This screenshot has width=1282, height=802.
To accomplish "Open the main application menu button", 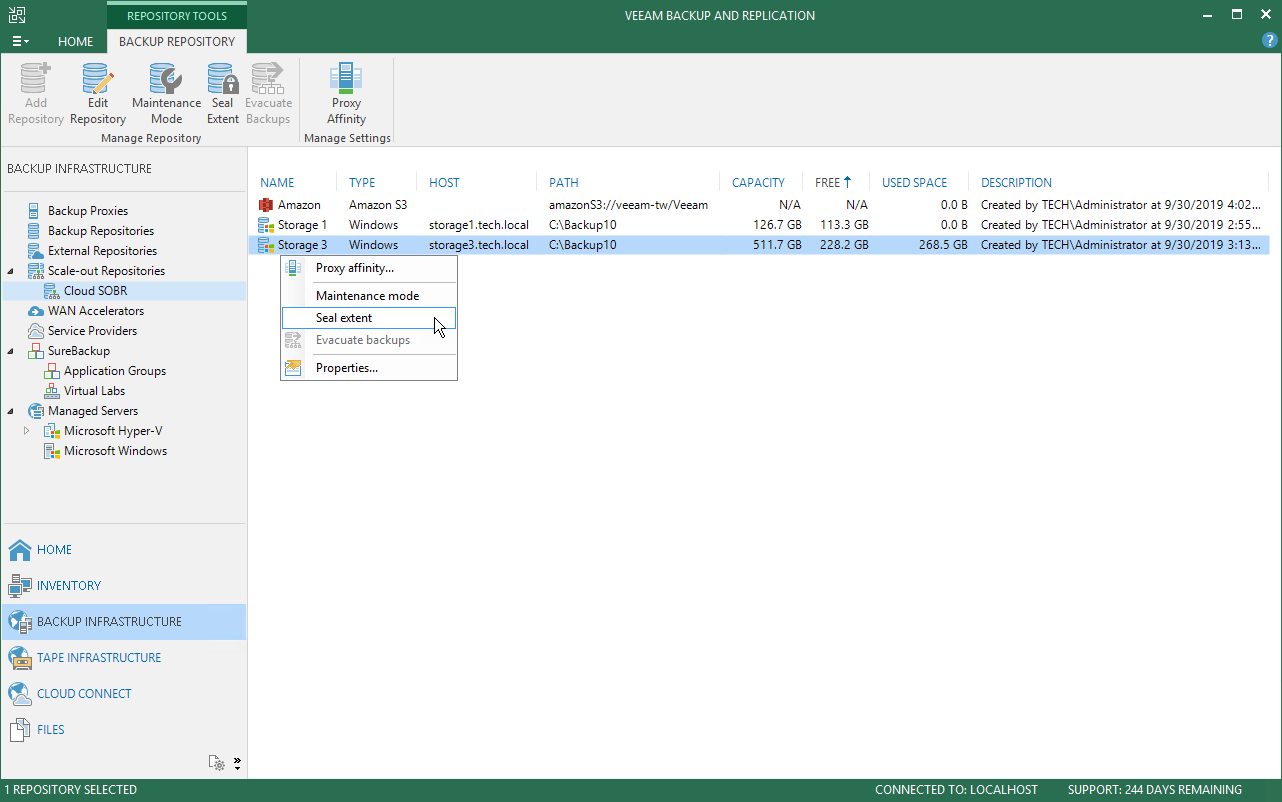I will click(x=20, y=41).
